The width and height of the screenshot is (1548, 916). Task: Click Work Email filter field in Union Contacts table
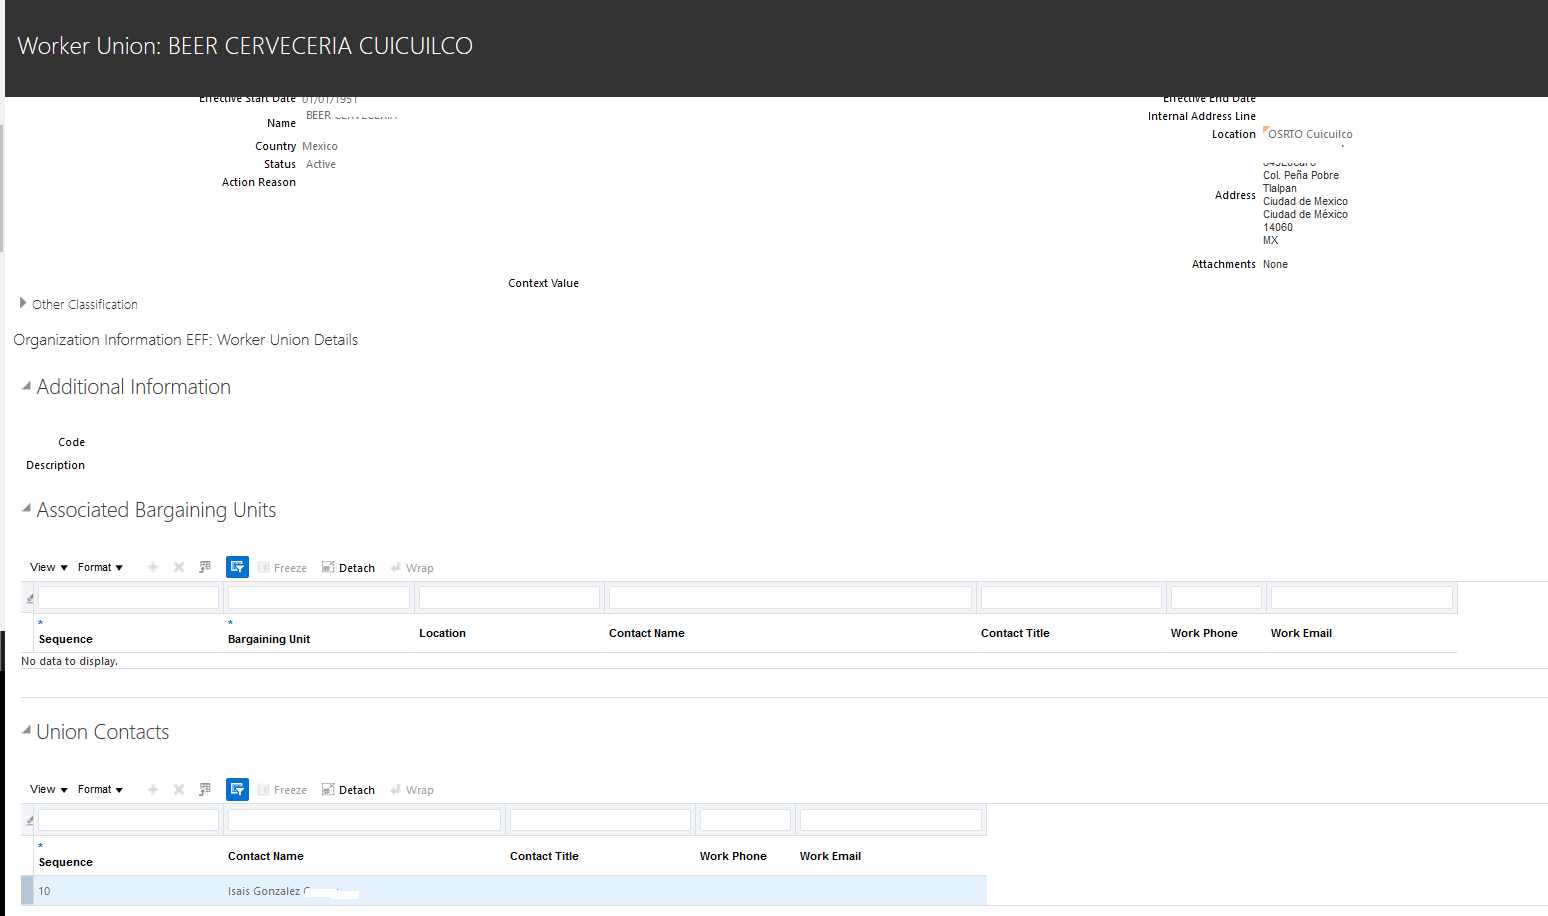[890, 820]
